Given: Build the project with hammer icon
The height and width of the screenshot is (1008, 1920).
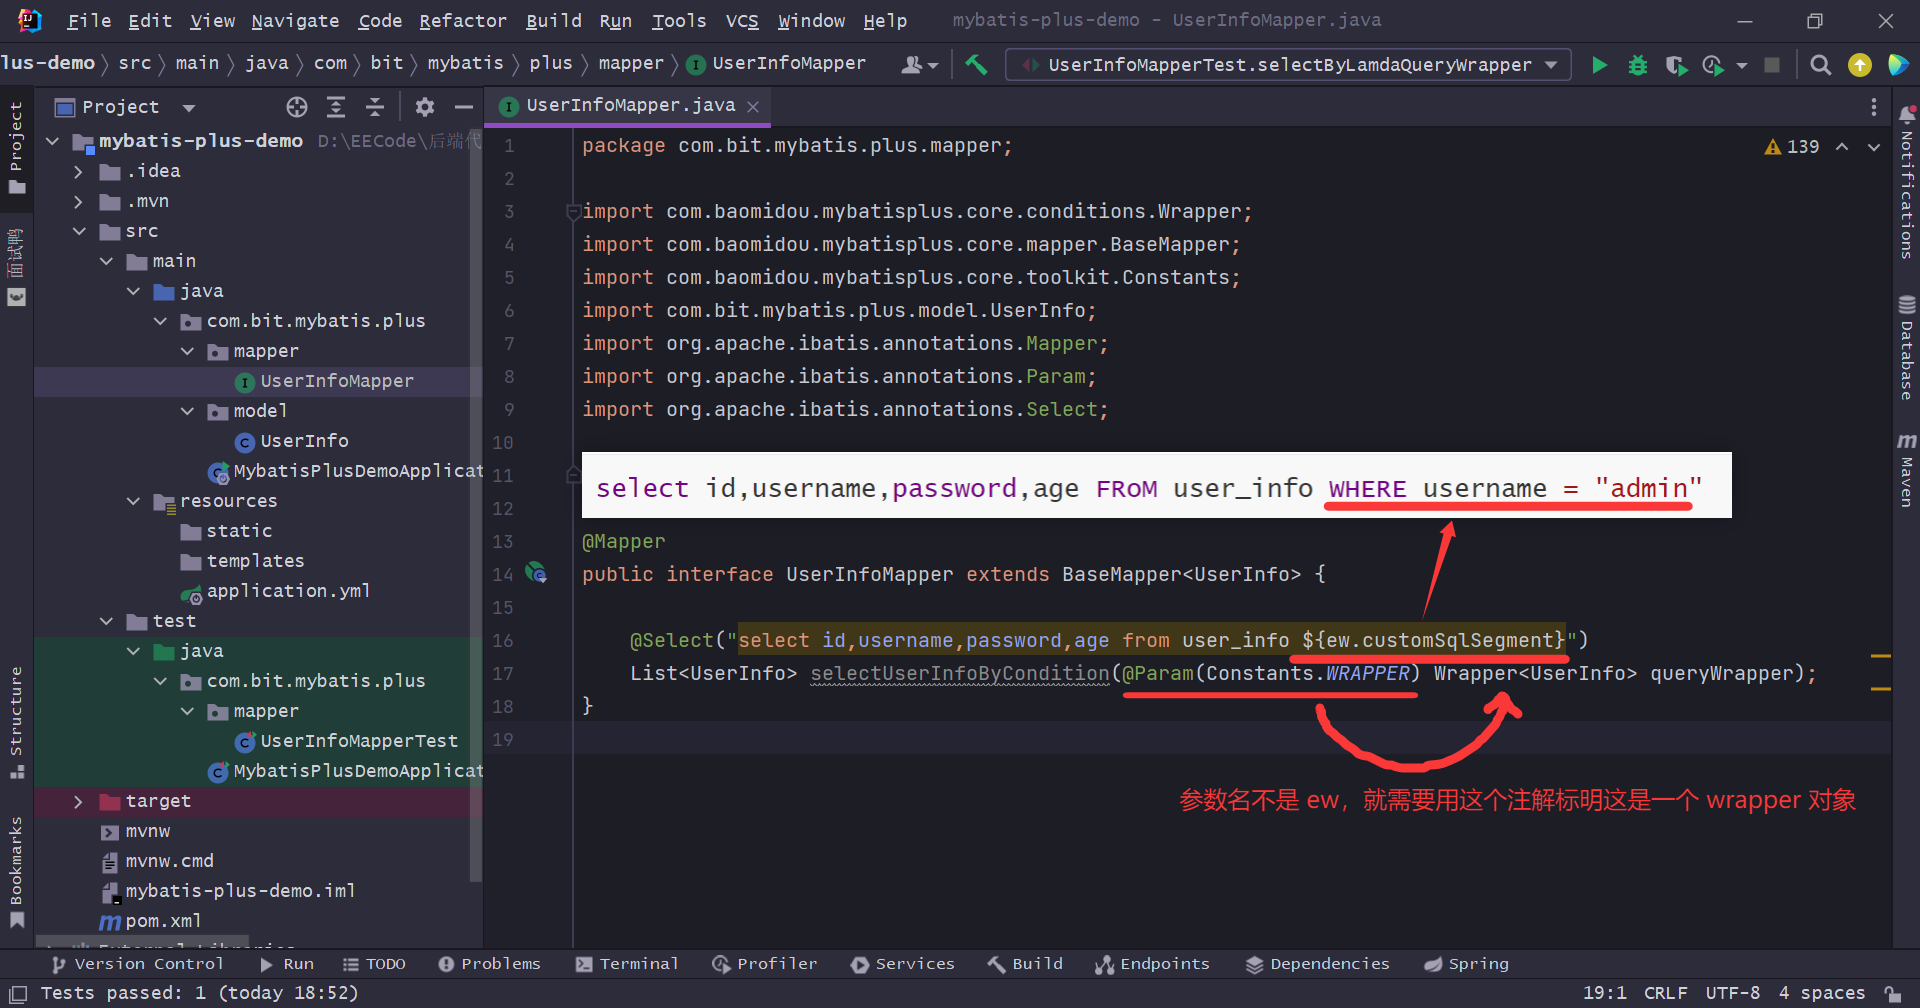Looking at the screenshot, I should pos(976,65).
